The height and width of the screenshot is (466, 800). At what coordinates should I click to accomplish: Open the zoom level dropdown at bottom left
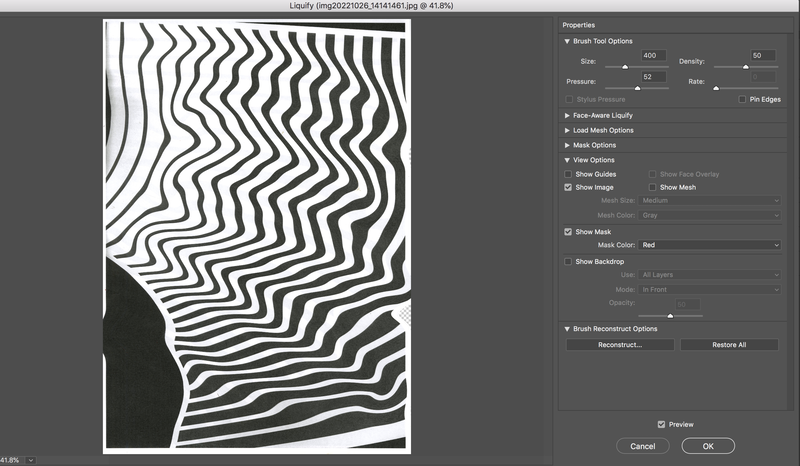pos(31,460)
